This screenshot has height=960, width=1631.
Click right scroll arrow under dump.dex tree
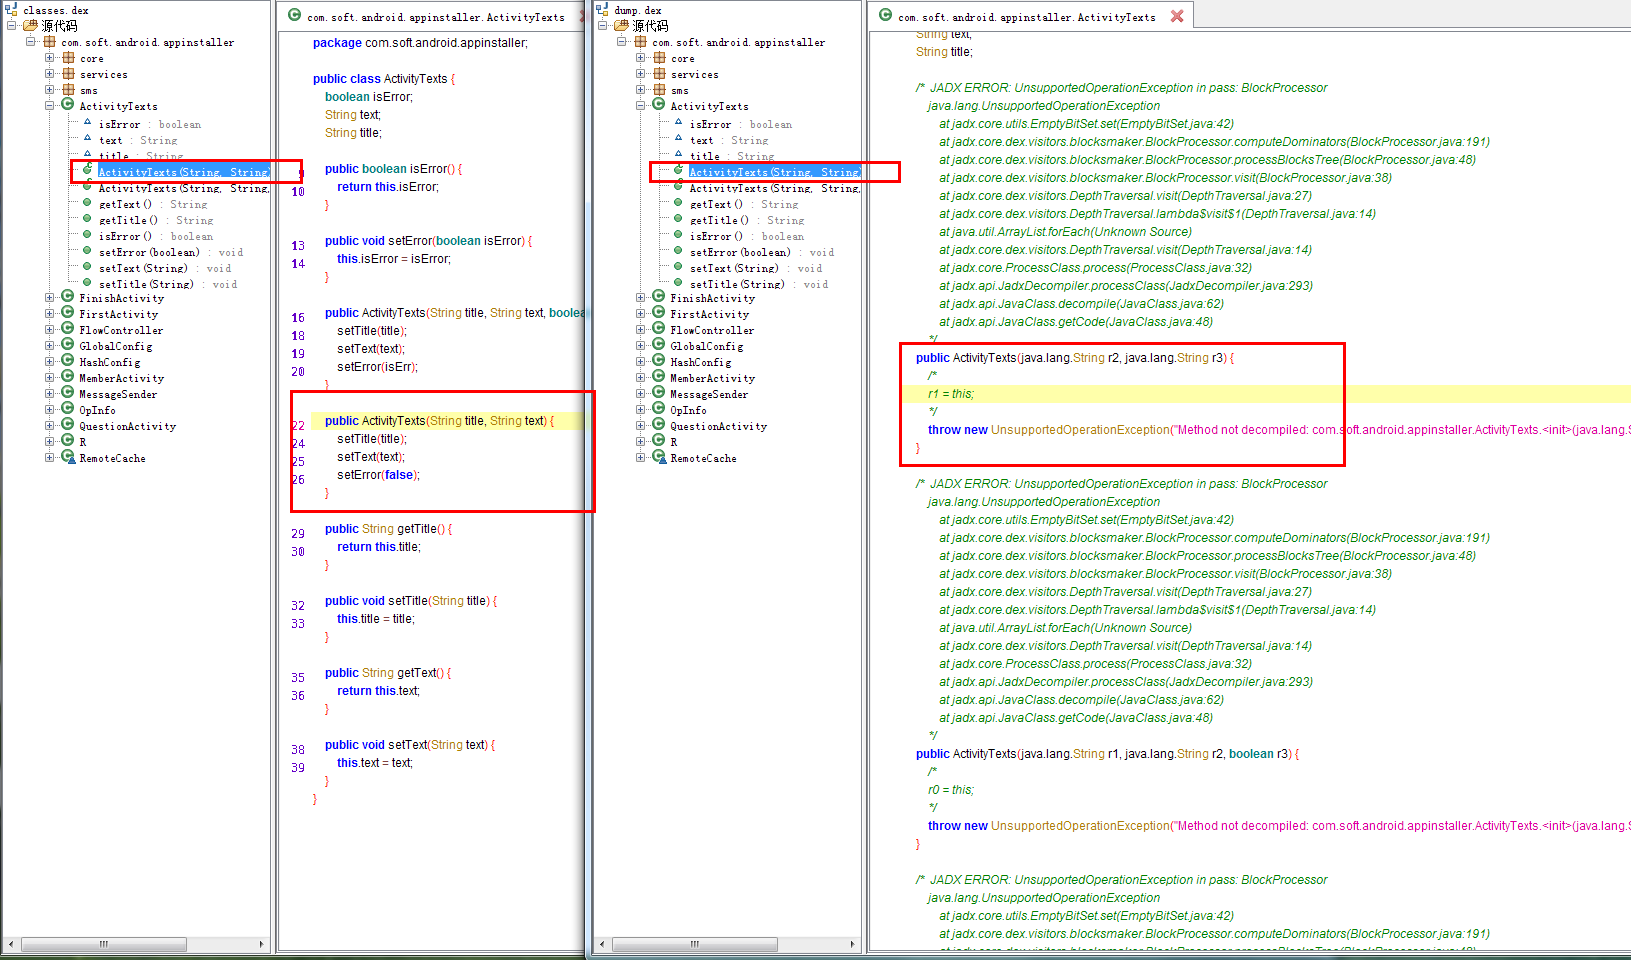click(852, 944)
